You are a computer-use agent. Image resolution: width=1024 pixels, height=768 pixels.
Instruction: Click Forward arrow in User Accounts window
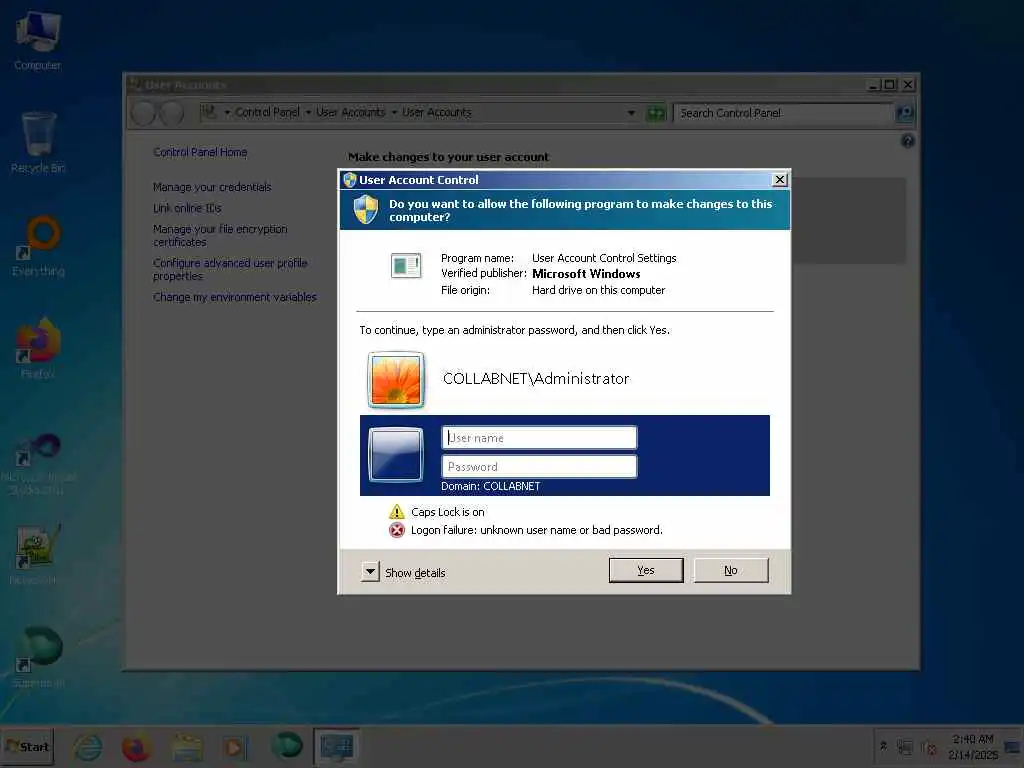click(172, 114)
